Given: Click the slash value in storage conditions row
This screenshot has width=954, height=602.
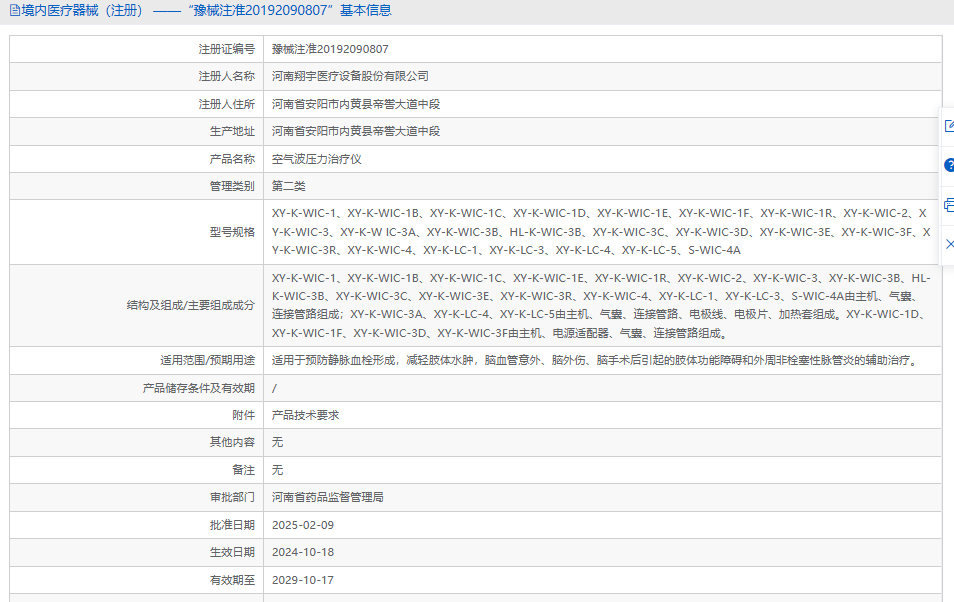Looking at the screenshot, I should coord(274,388).
